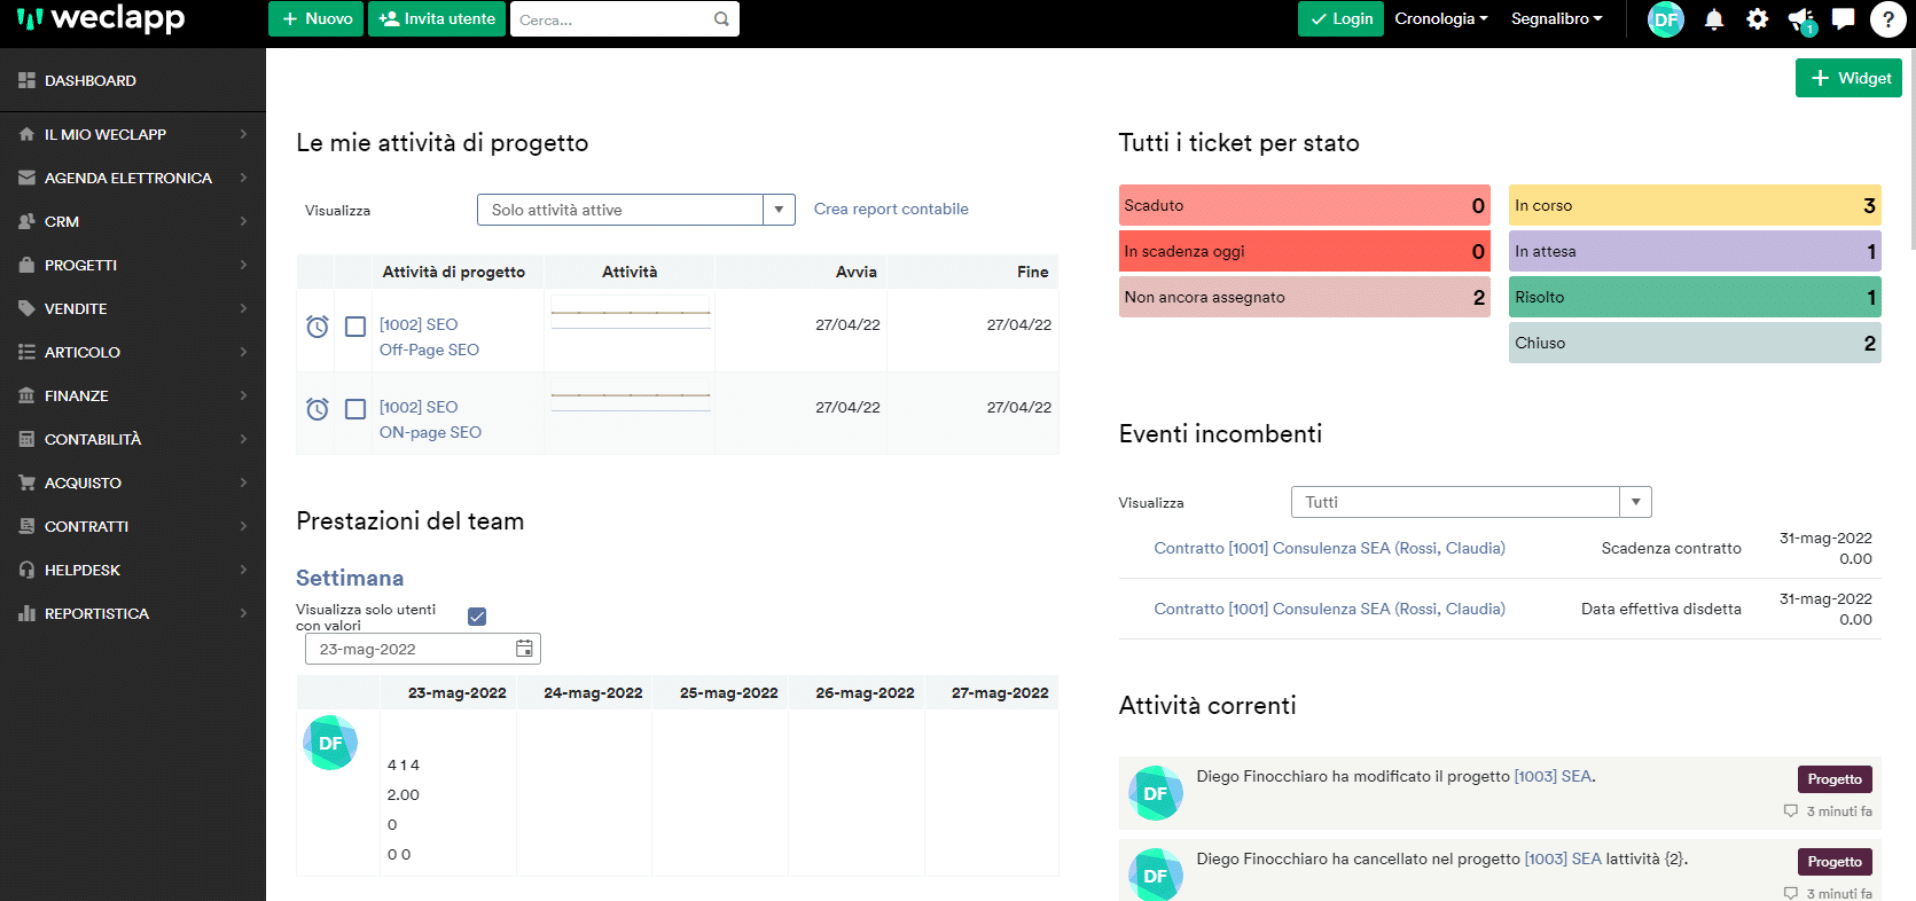Open Off-Page SEO task link
Viewport: 1916px width, 901px height.
click(x=429, y=350)
